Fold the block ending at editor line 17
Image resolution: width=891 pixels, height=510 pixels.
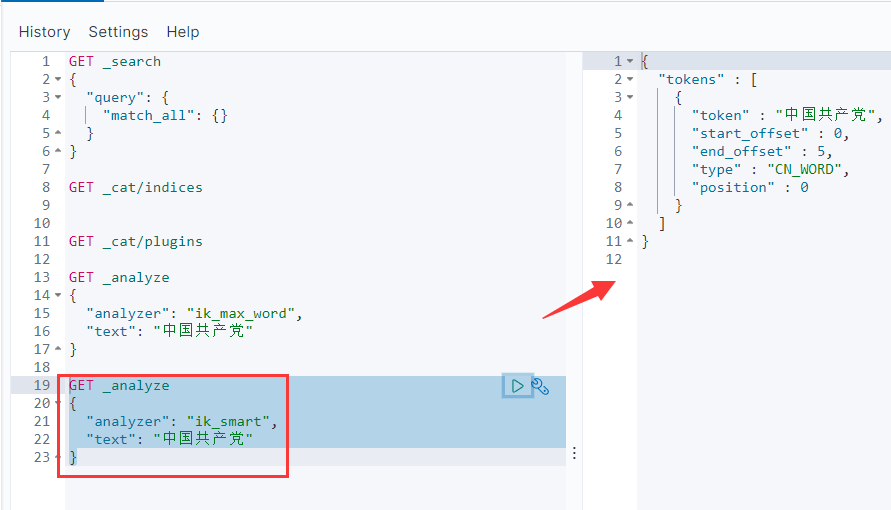coord(58,349)
